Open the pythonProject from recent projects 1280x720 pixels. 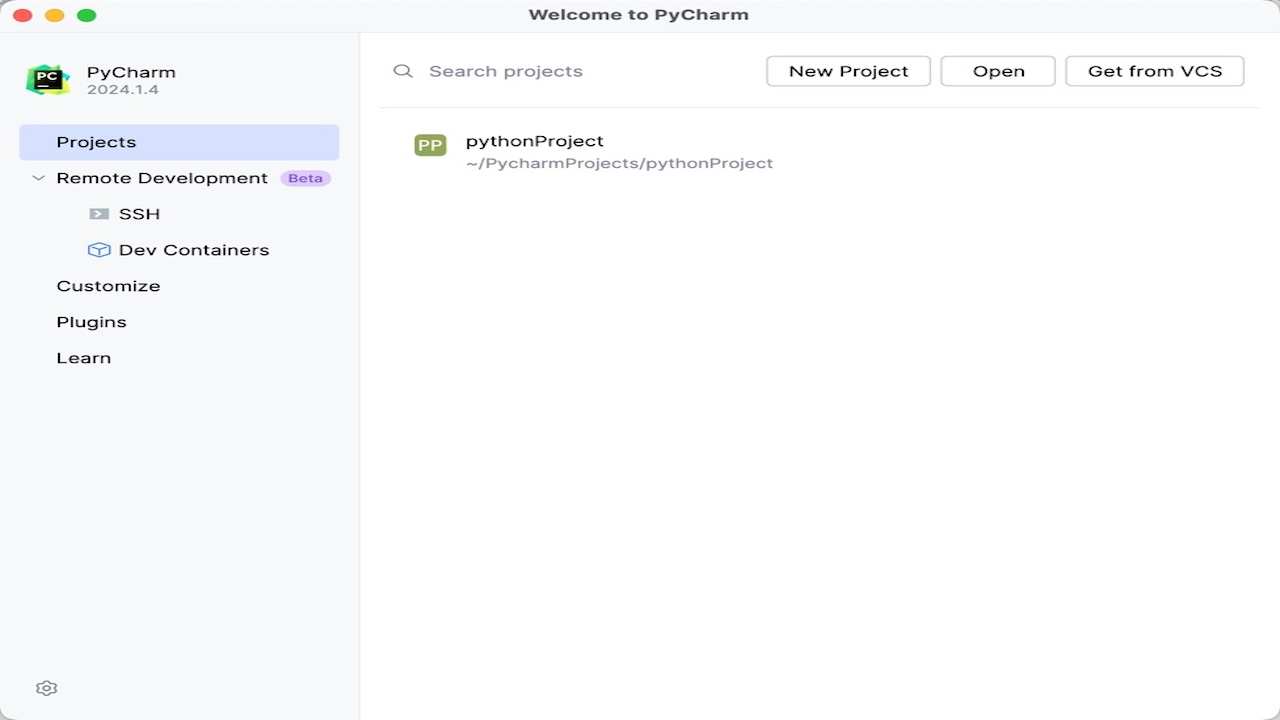tap(535, 141)
